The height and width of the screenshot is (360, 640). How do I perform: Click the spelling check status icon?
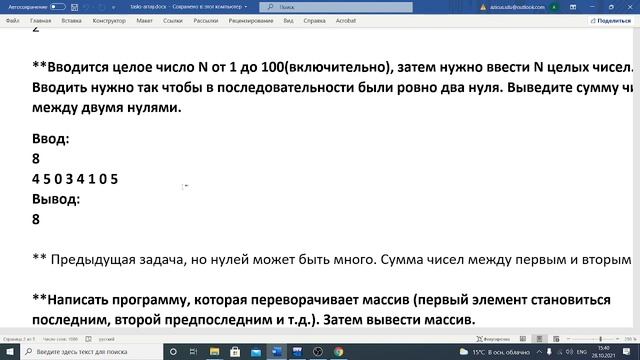point(89,339)
